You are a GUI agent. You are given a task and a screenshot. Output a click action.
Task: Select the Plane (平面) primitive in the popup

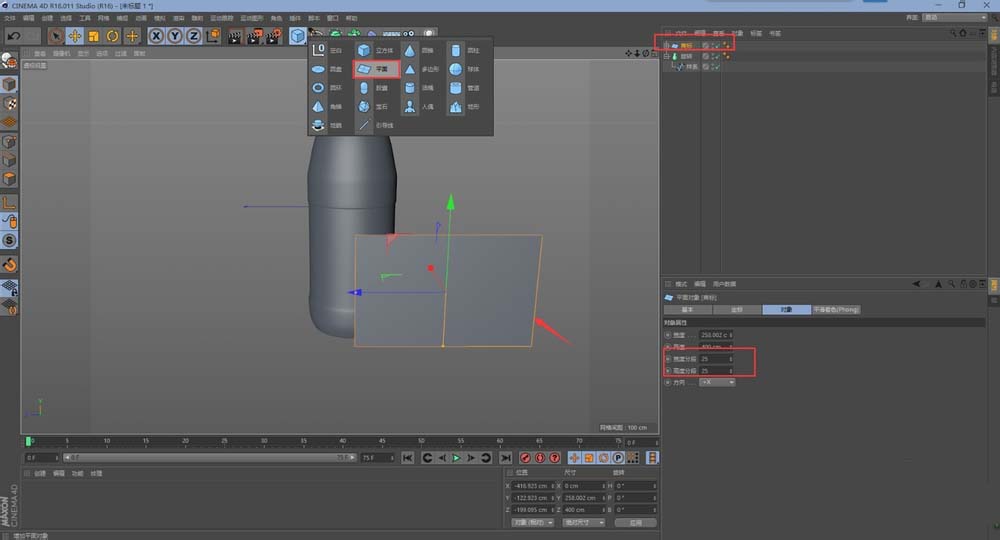(x=376, y=69)
